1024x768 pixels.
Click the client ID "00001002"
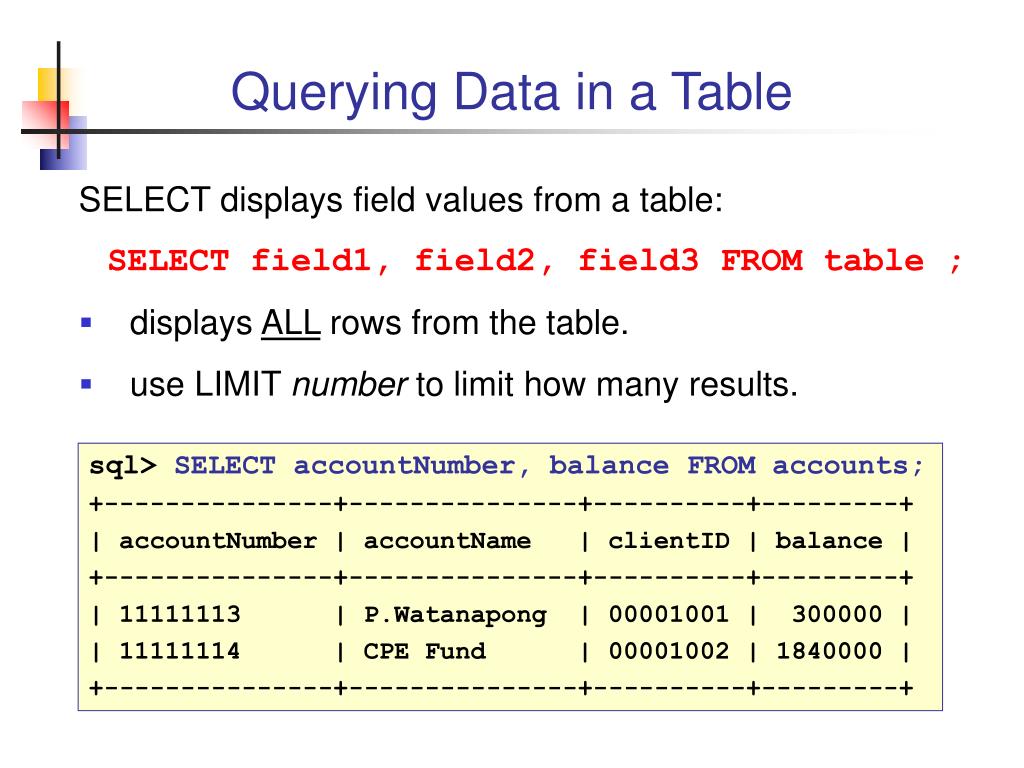point(669,651)
